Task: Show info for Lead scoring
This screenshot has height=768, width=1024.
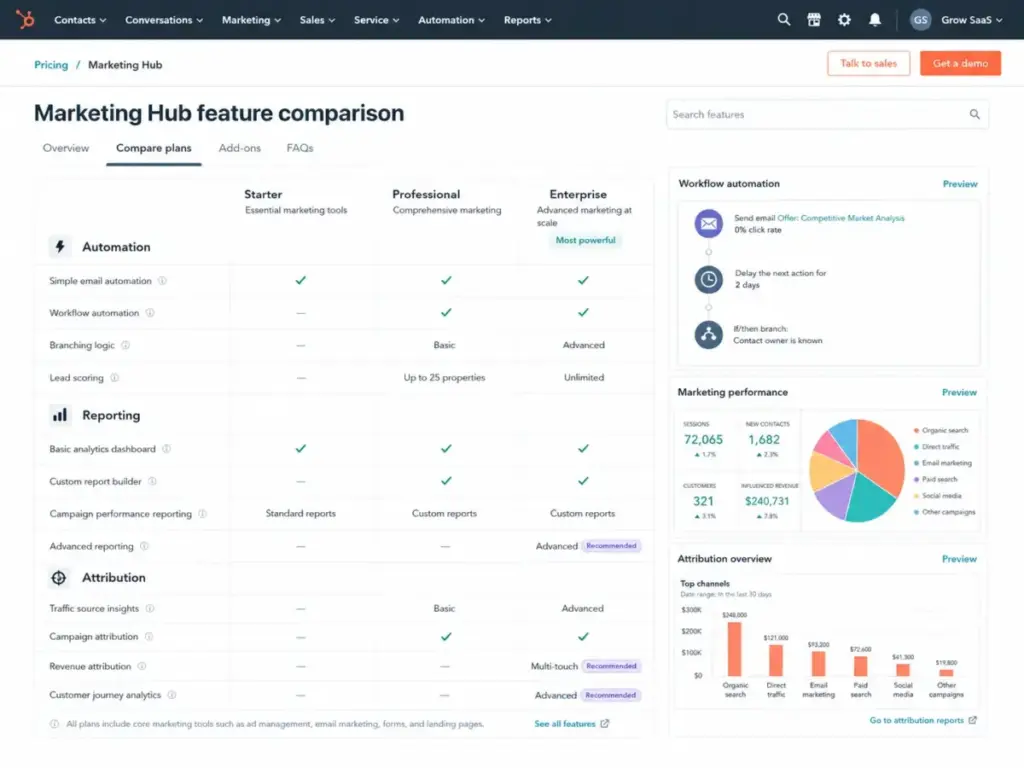Action: [x=114, y=377]
